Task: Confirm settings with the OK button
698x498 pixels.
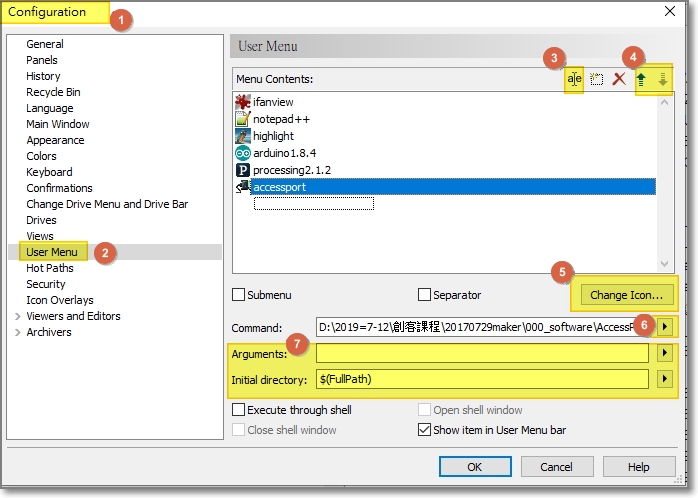Action: 474,467
